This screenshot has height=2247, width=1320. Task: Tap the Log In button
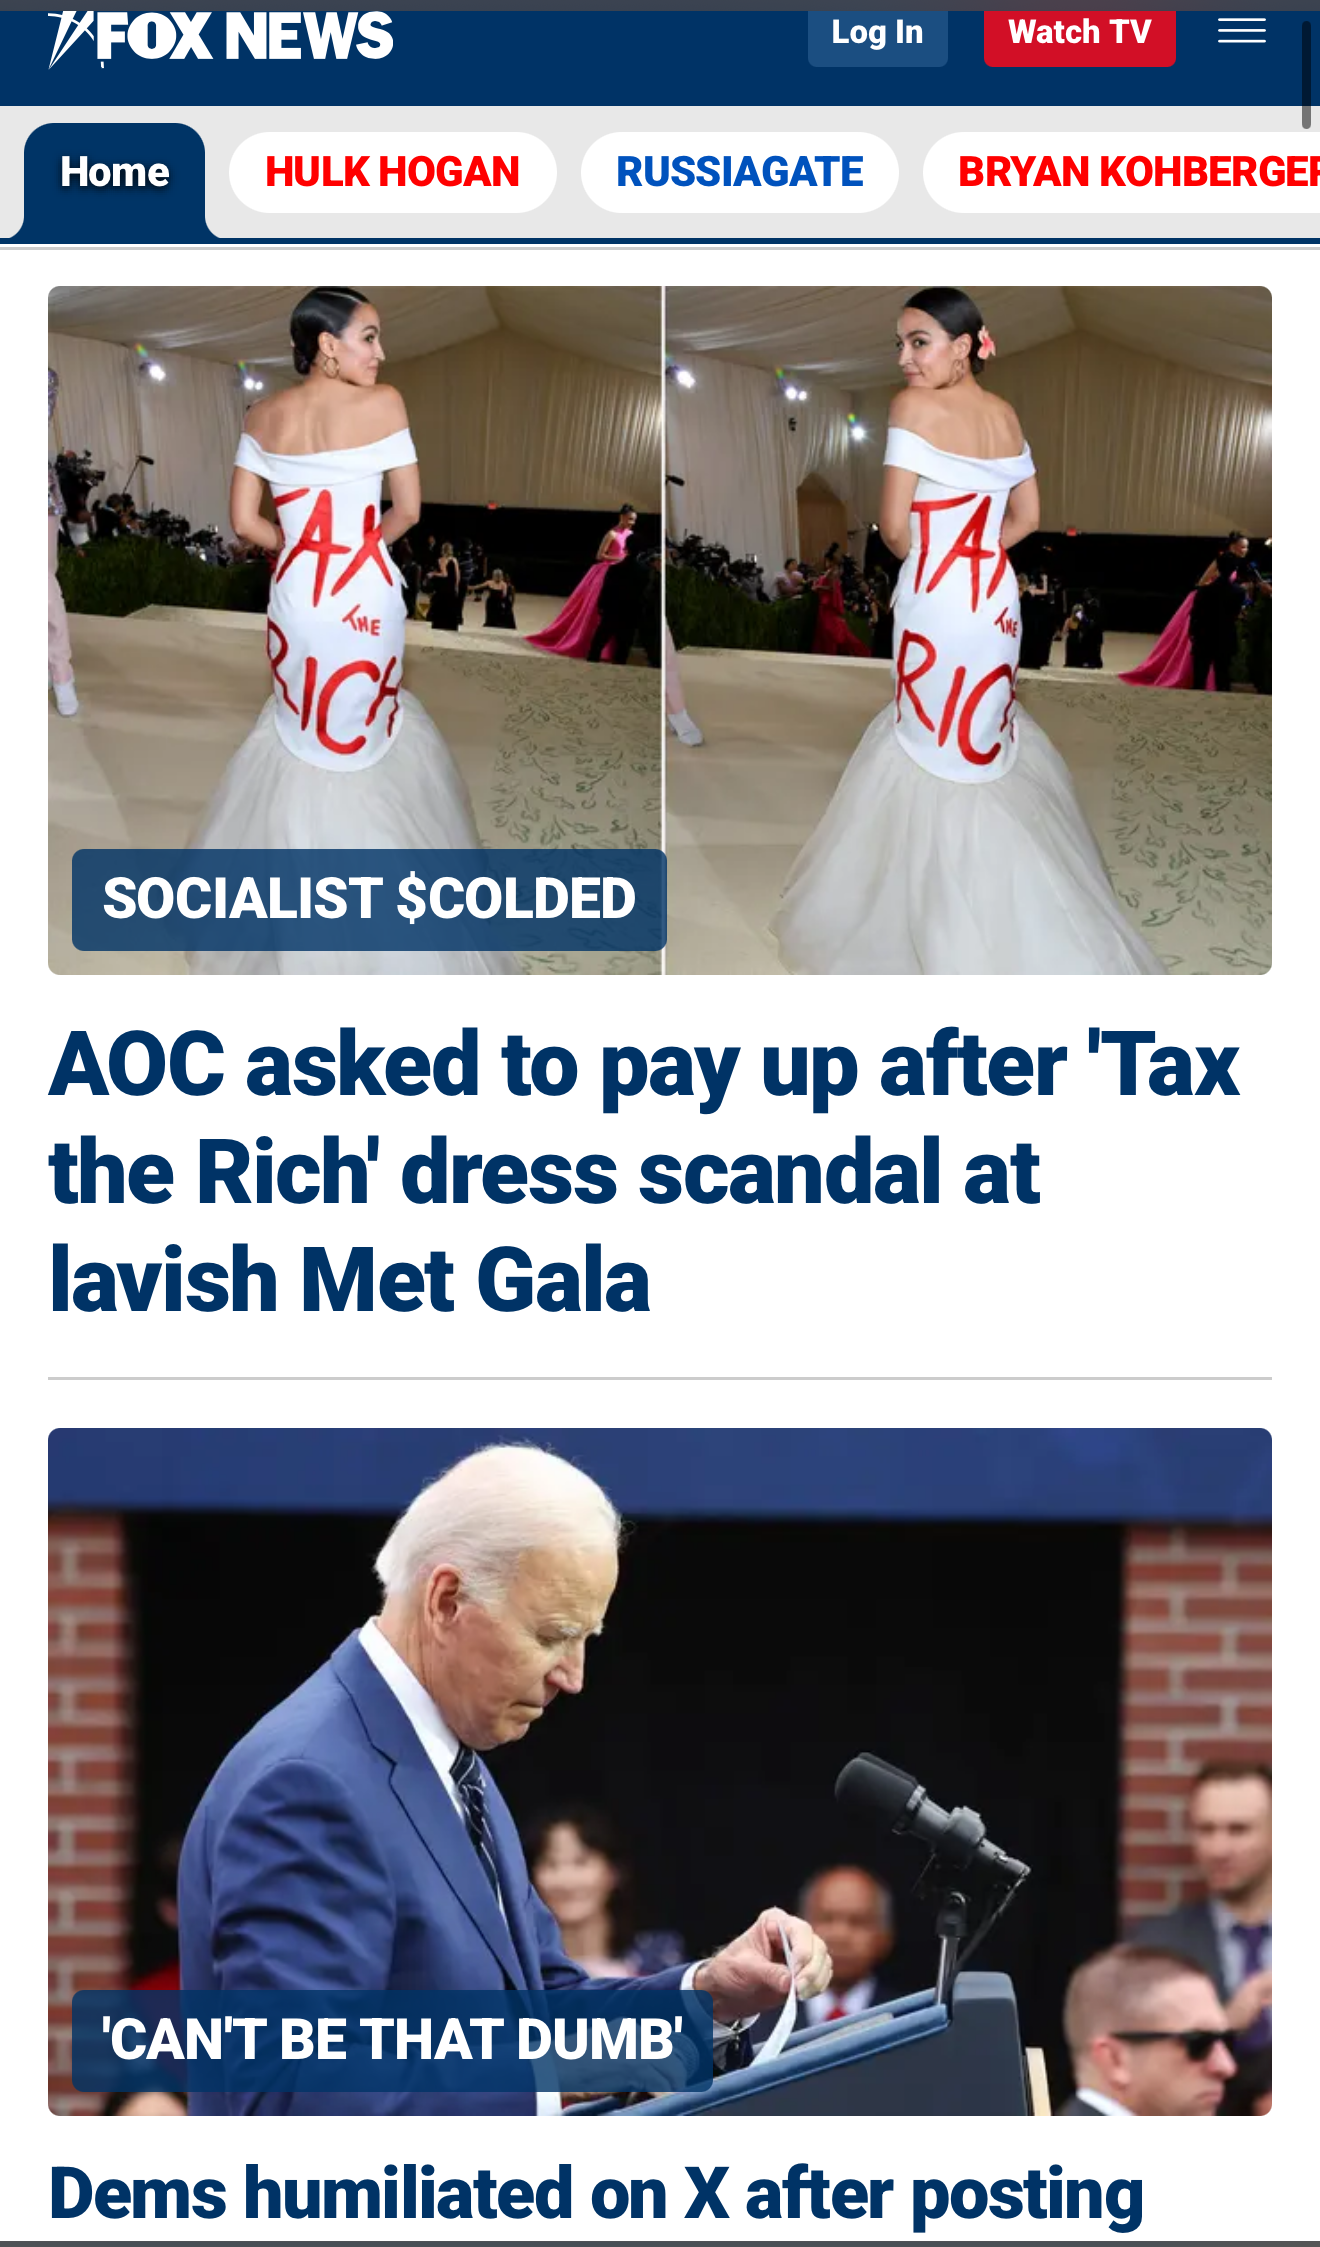point(877,34)
